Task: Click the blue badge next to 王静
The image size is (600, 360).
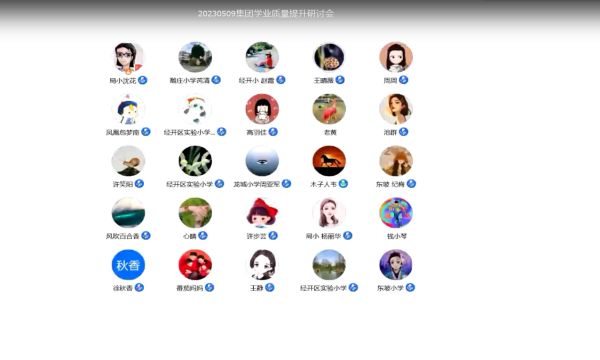Action: click(x=270, y=287)
